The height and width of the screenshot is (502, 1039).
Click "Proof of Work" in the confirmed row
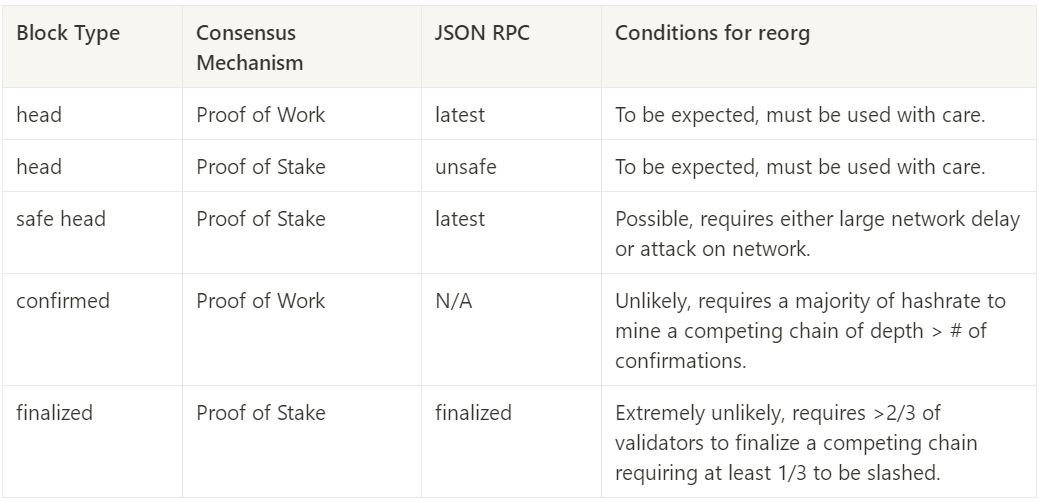pyautogui.click(x=260, y=301)
